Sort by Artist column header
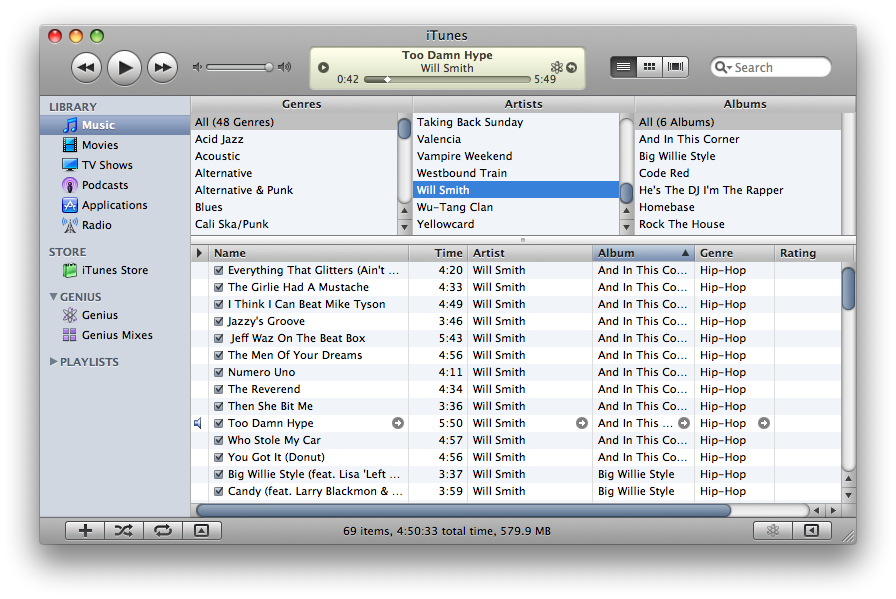 point(530,253)
